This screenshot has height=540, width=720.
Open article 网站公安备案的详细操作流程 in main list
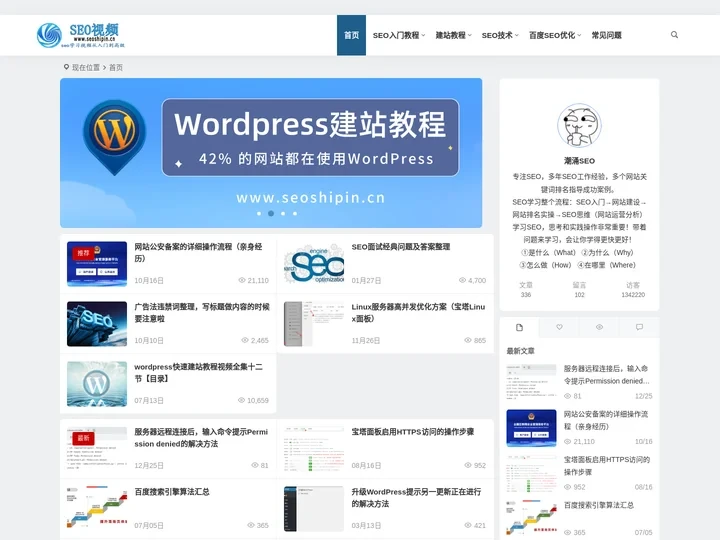pos(198,253)
